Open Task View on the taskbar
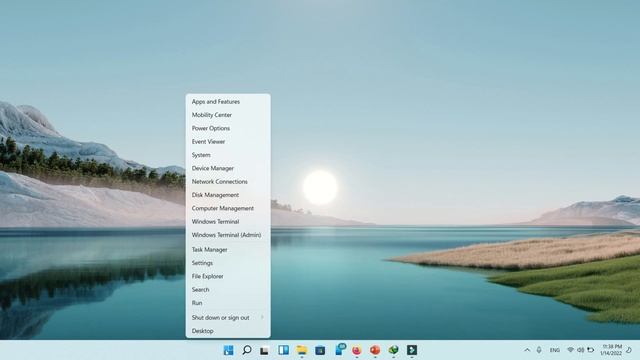640x360 pixels. pos(264,350)
